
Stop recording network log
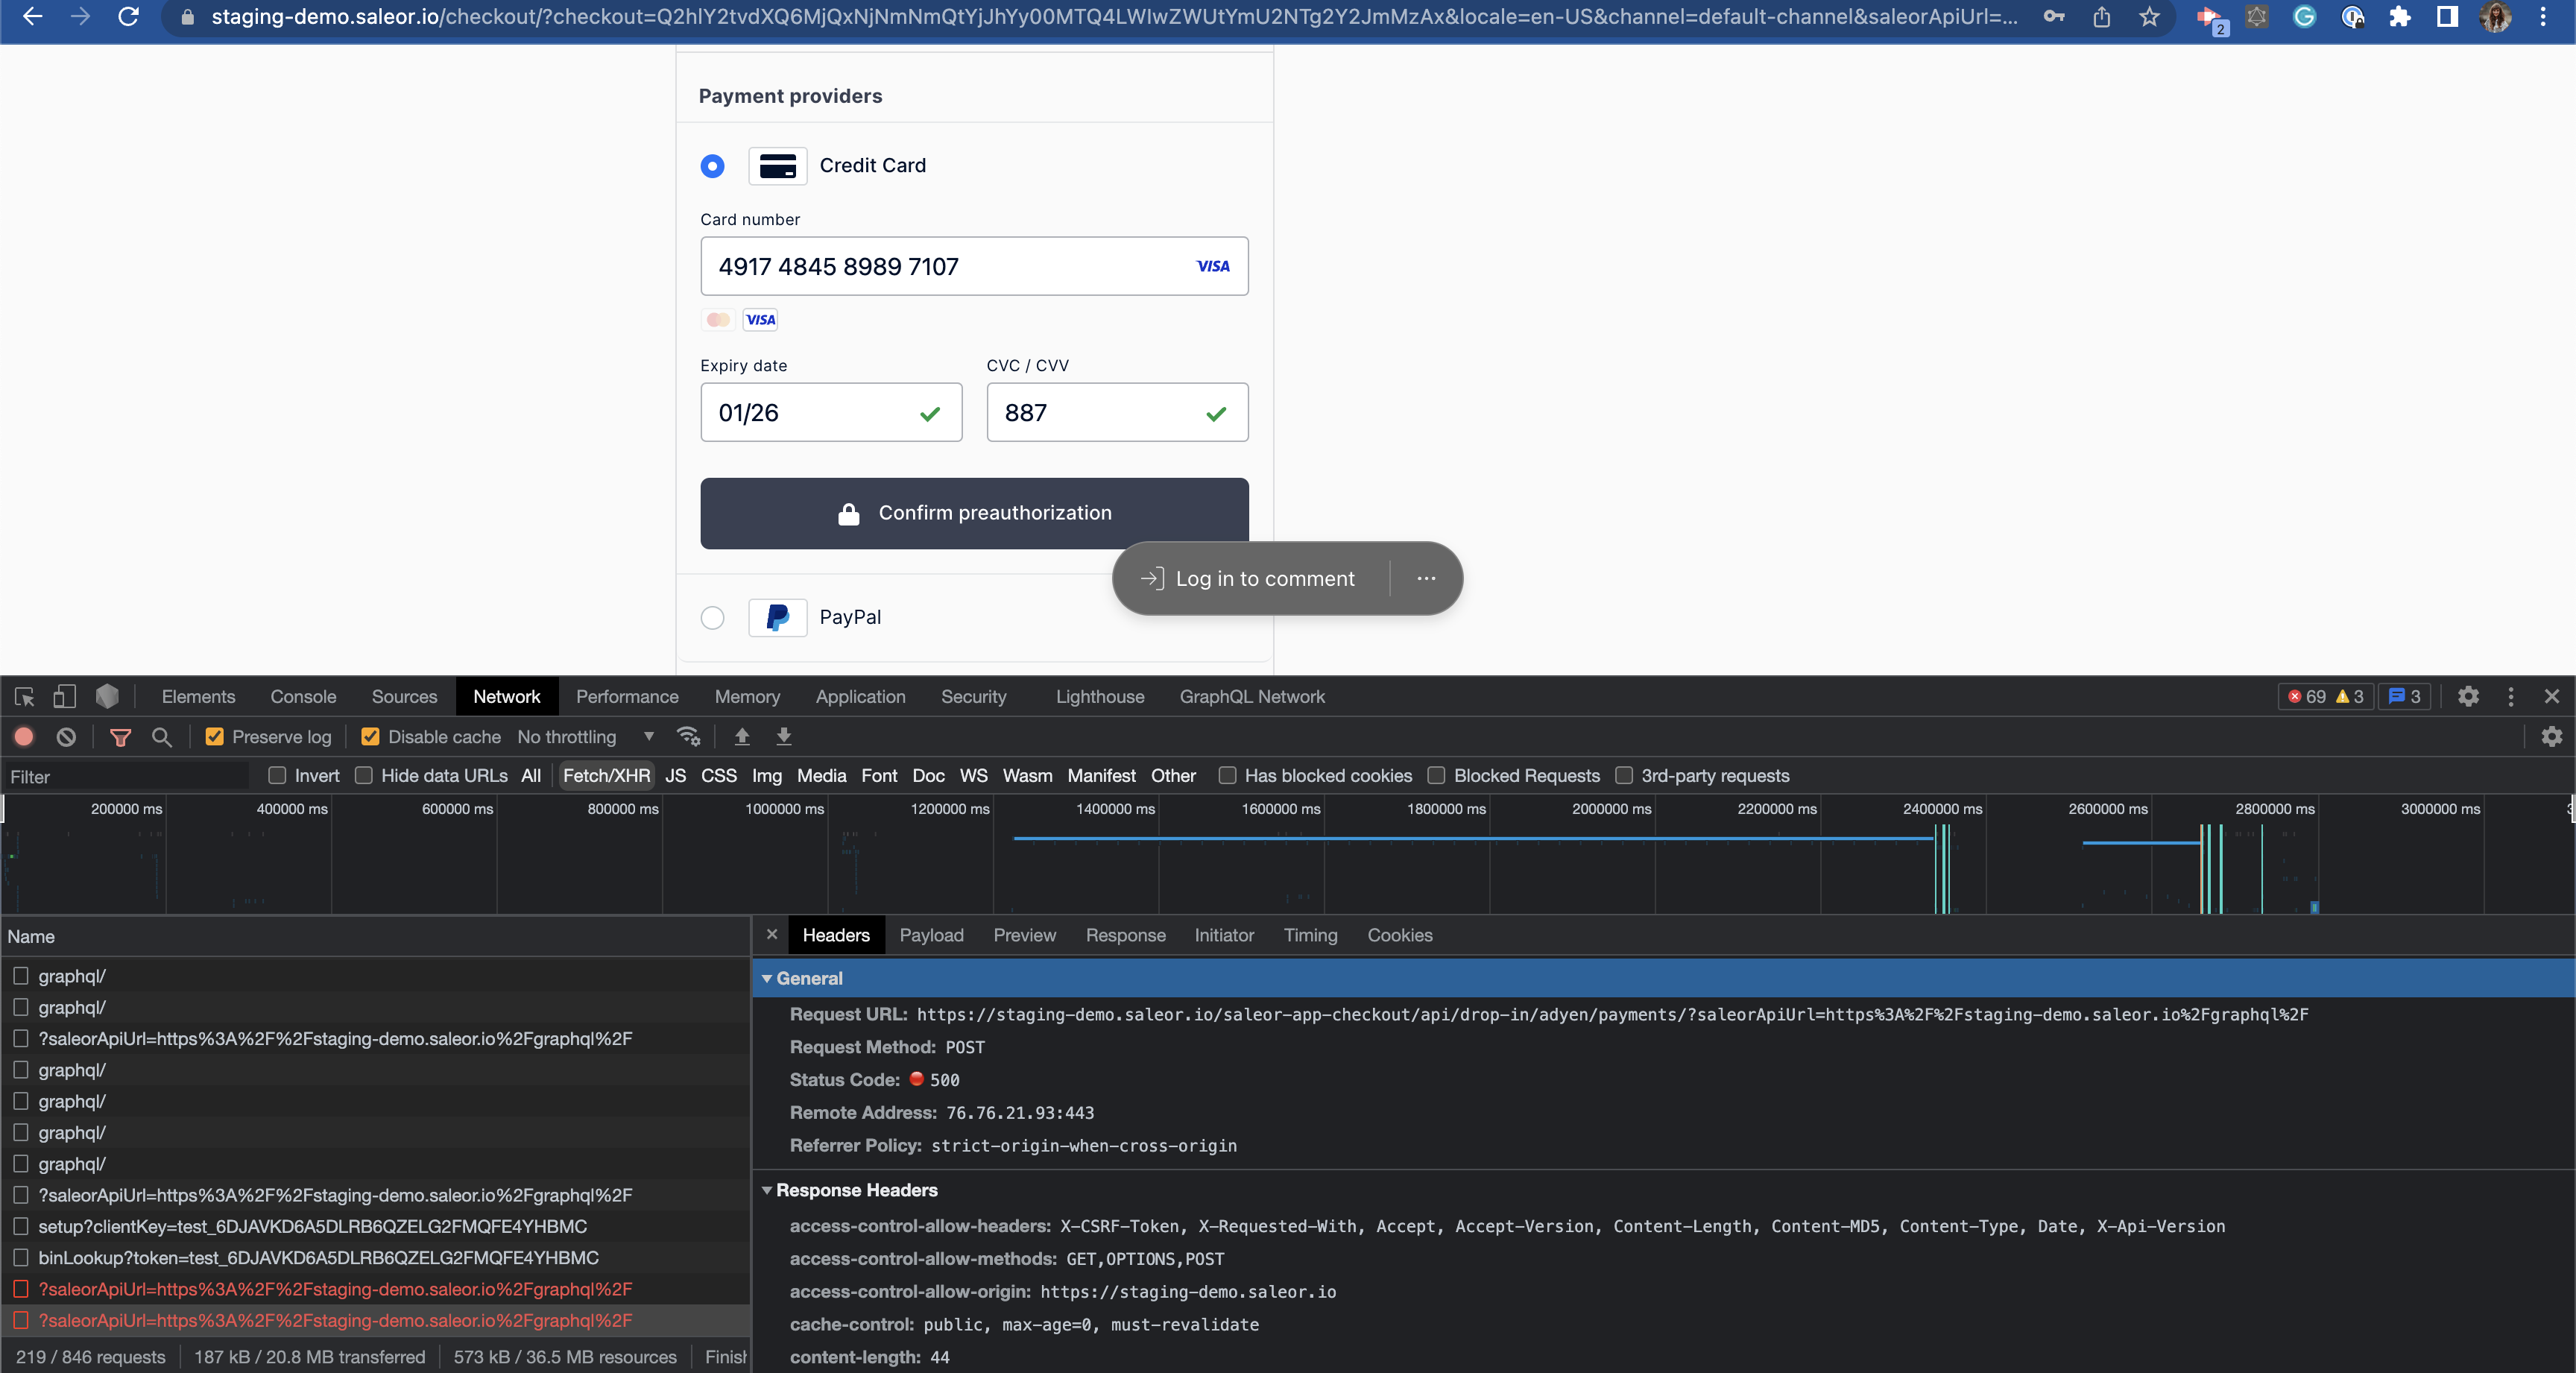tap(23, 737)
